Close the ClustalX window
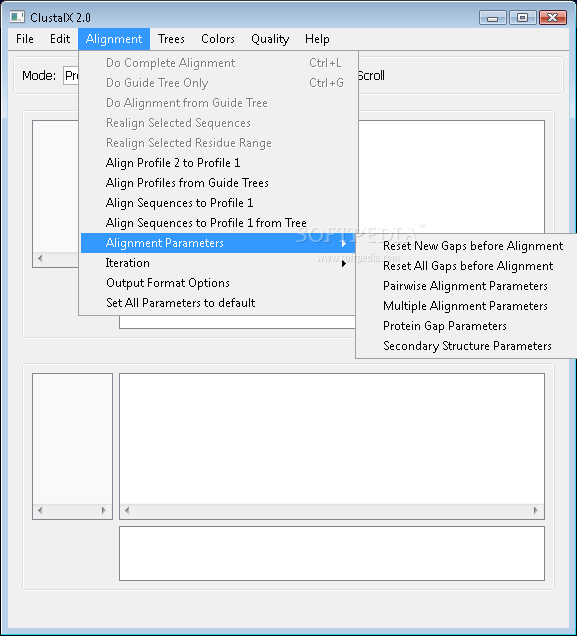This screenshot has height=636, width=577. [x=553, y=18]
